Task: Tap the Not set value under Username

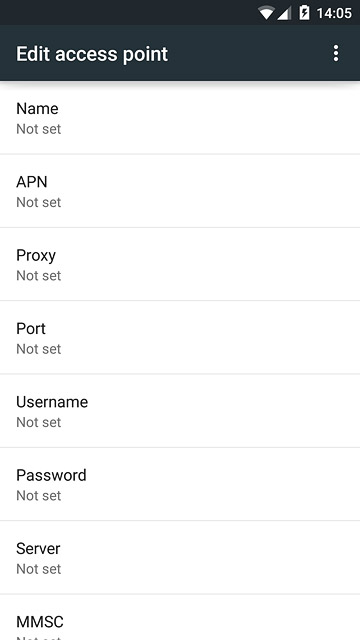Action: pos(39,422)
